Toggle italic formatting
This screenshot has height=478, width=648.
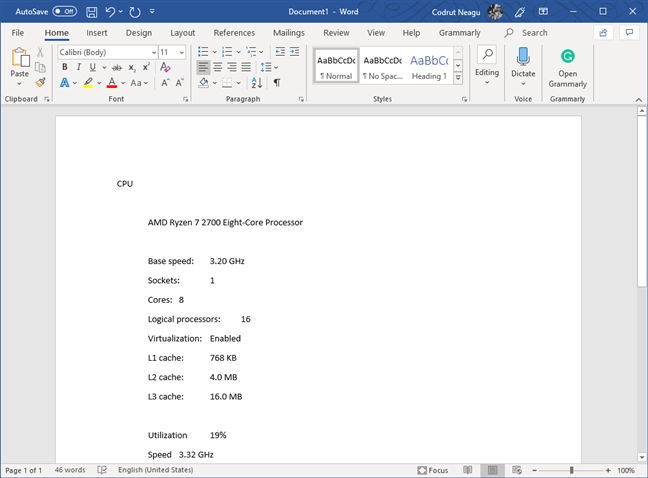79,67
